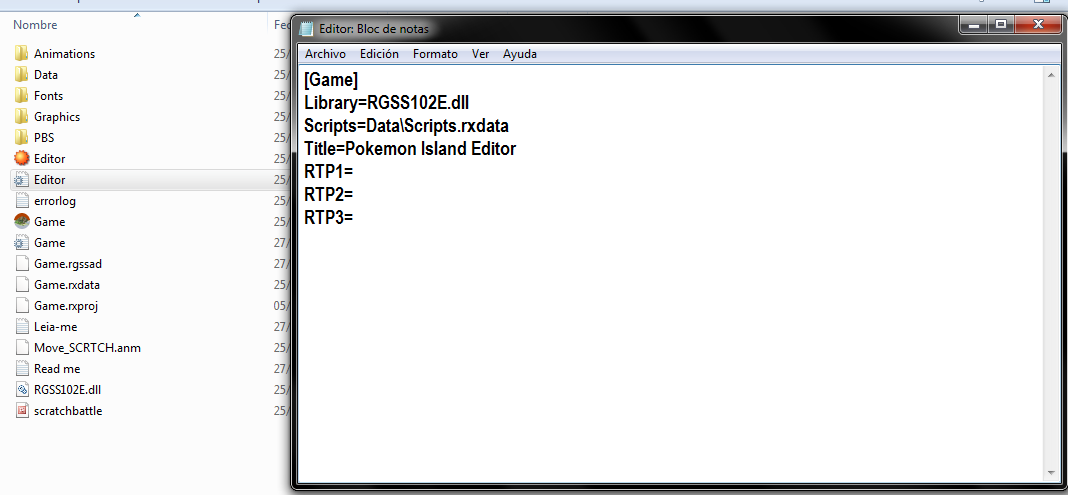Screen dimensions: 1068x495
Task: Click the scrollbar up arrow in Notepad
Action: 1051,74
